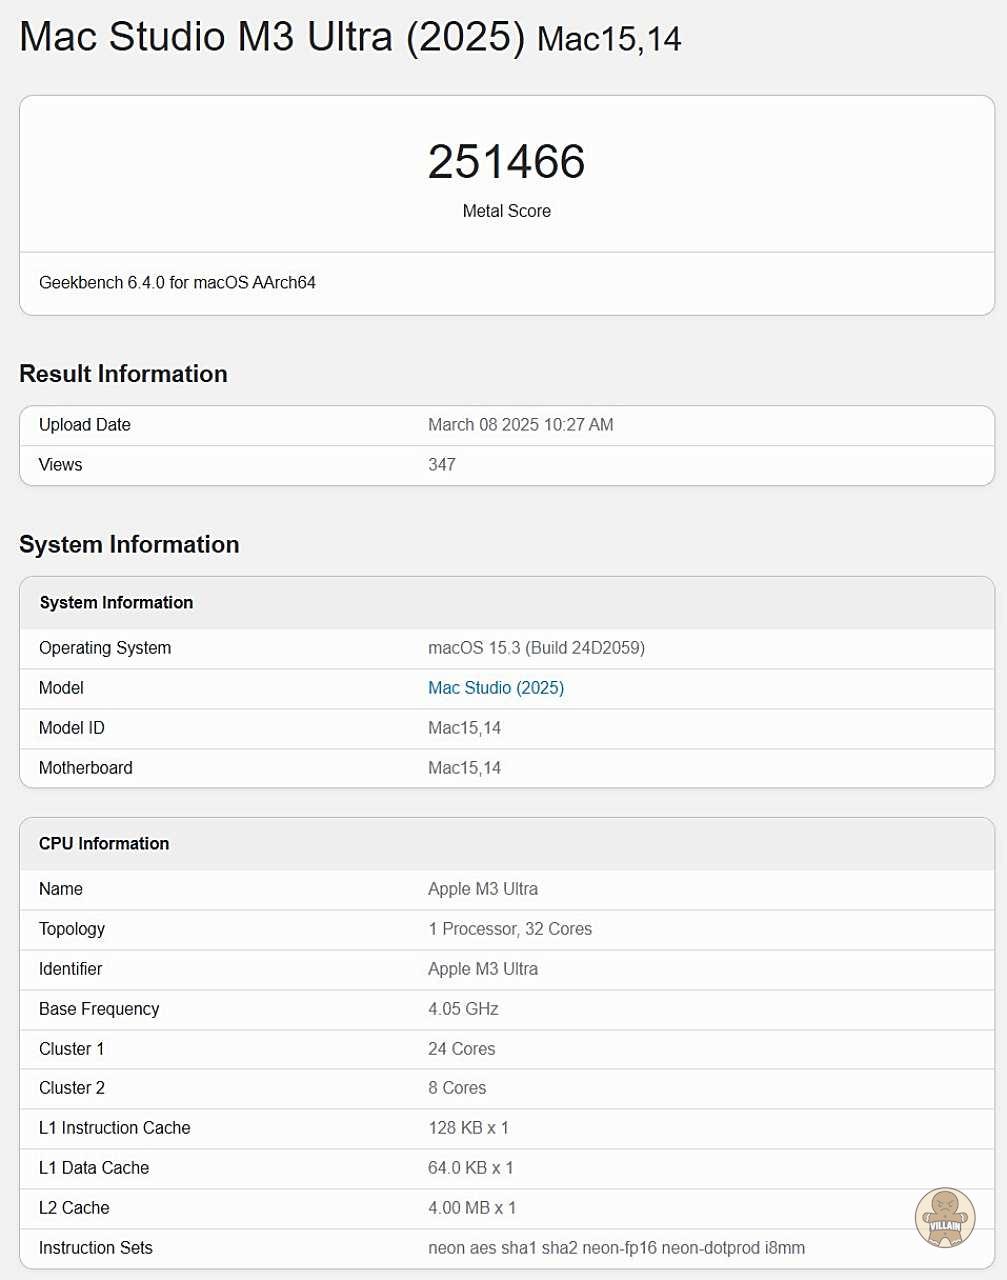Click the Instruction Sets value starting with neon
This screenshot has width=1007, height=1280.
[x=616, y=1248]
